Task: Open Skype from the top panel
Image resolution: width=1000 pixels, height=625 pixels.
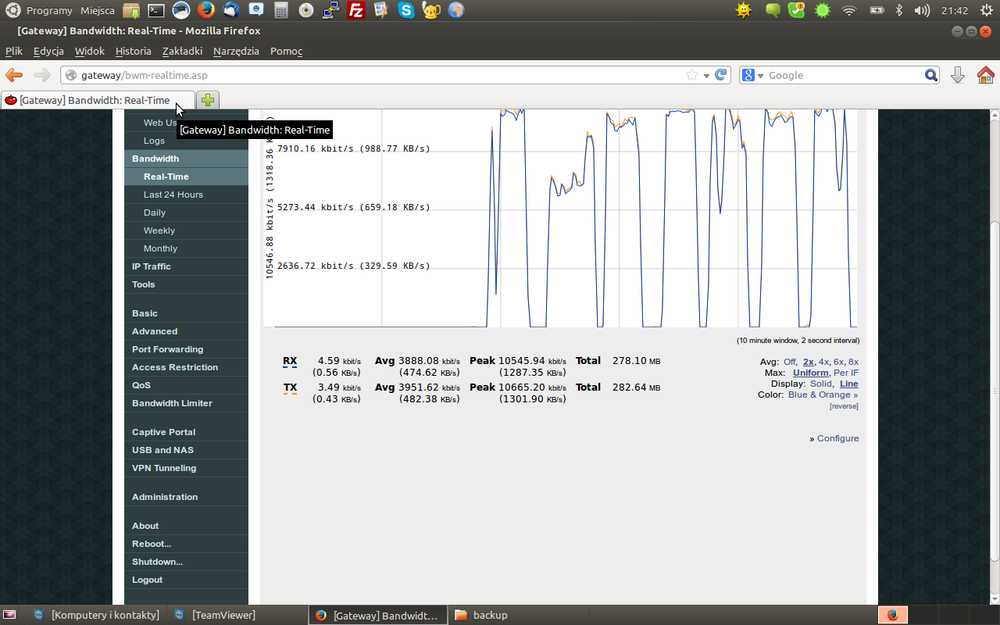Action: [x=406, y=10]
